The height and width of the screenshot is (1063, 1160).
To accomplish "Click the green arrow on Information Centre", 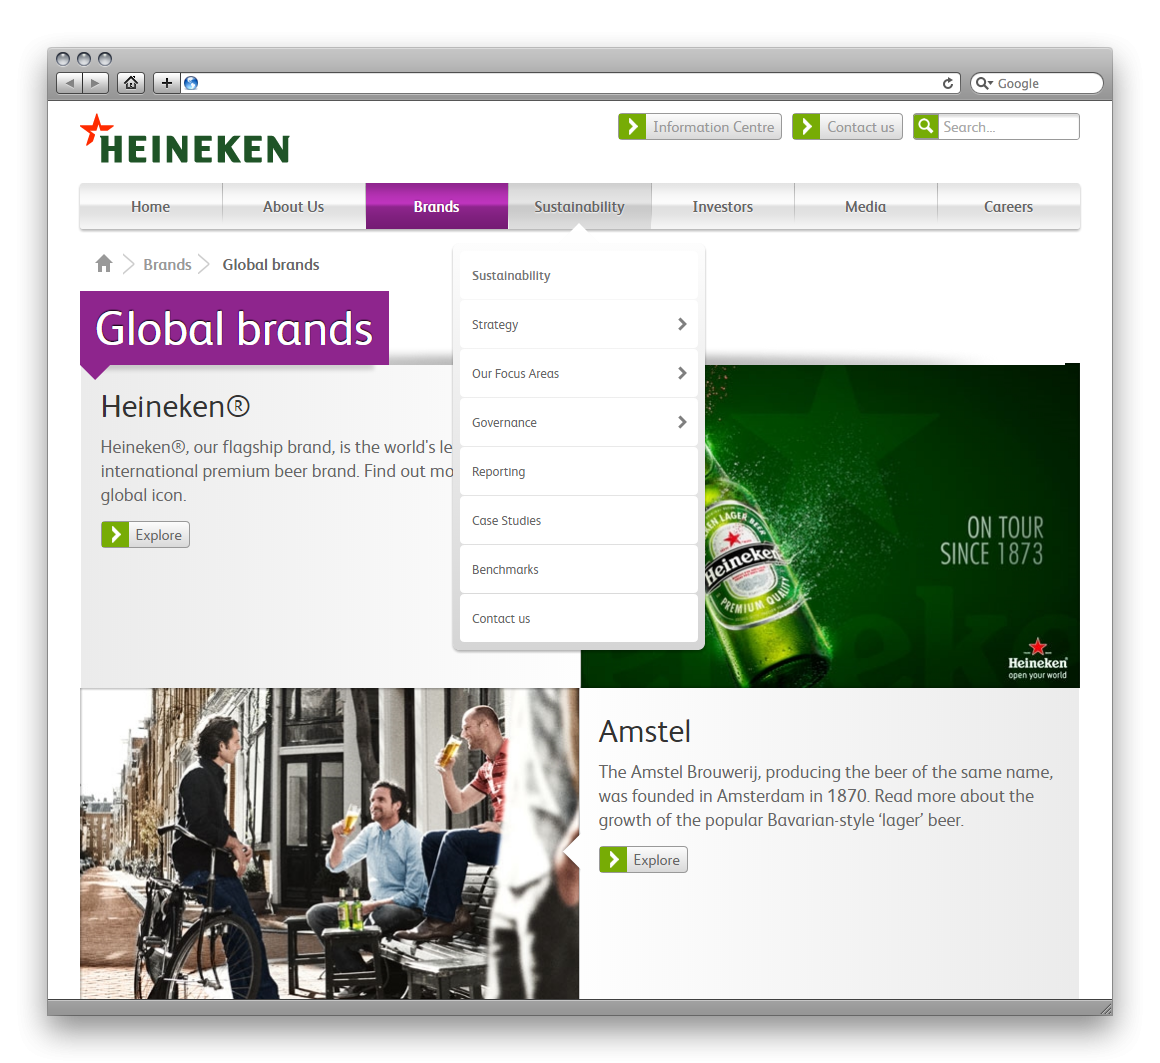I will click(x=632, y=126).
